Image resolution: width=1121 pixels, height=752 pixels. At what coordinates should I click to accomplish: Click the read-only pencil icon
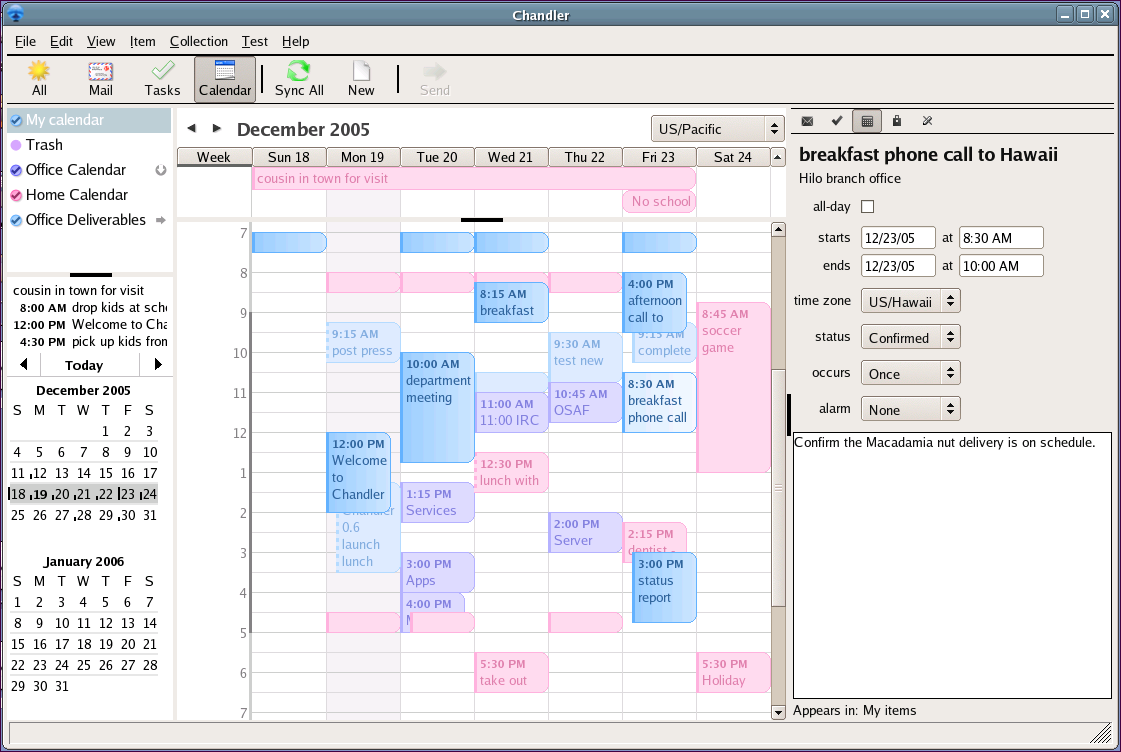point(927,121)
